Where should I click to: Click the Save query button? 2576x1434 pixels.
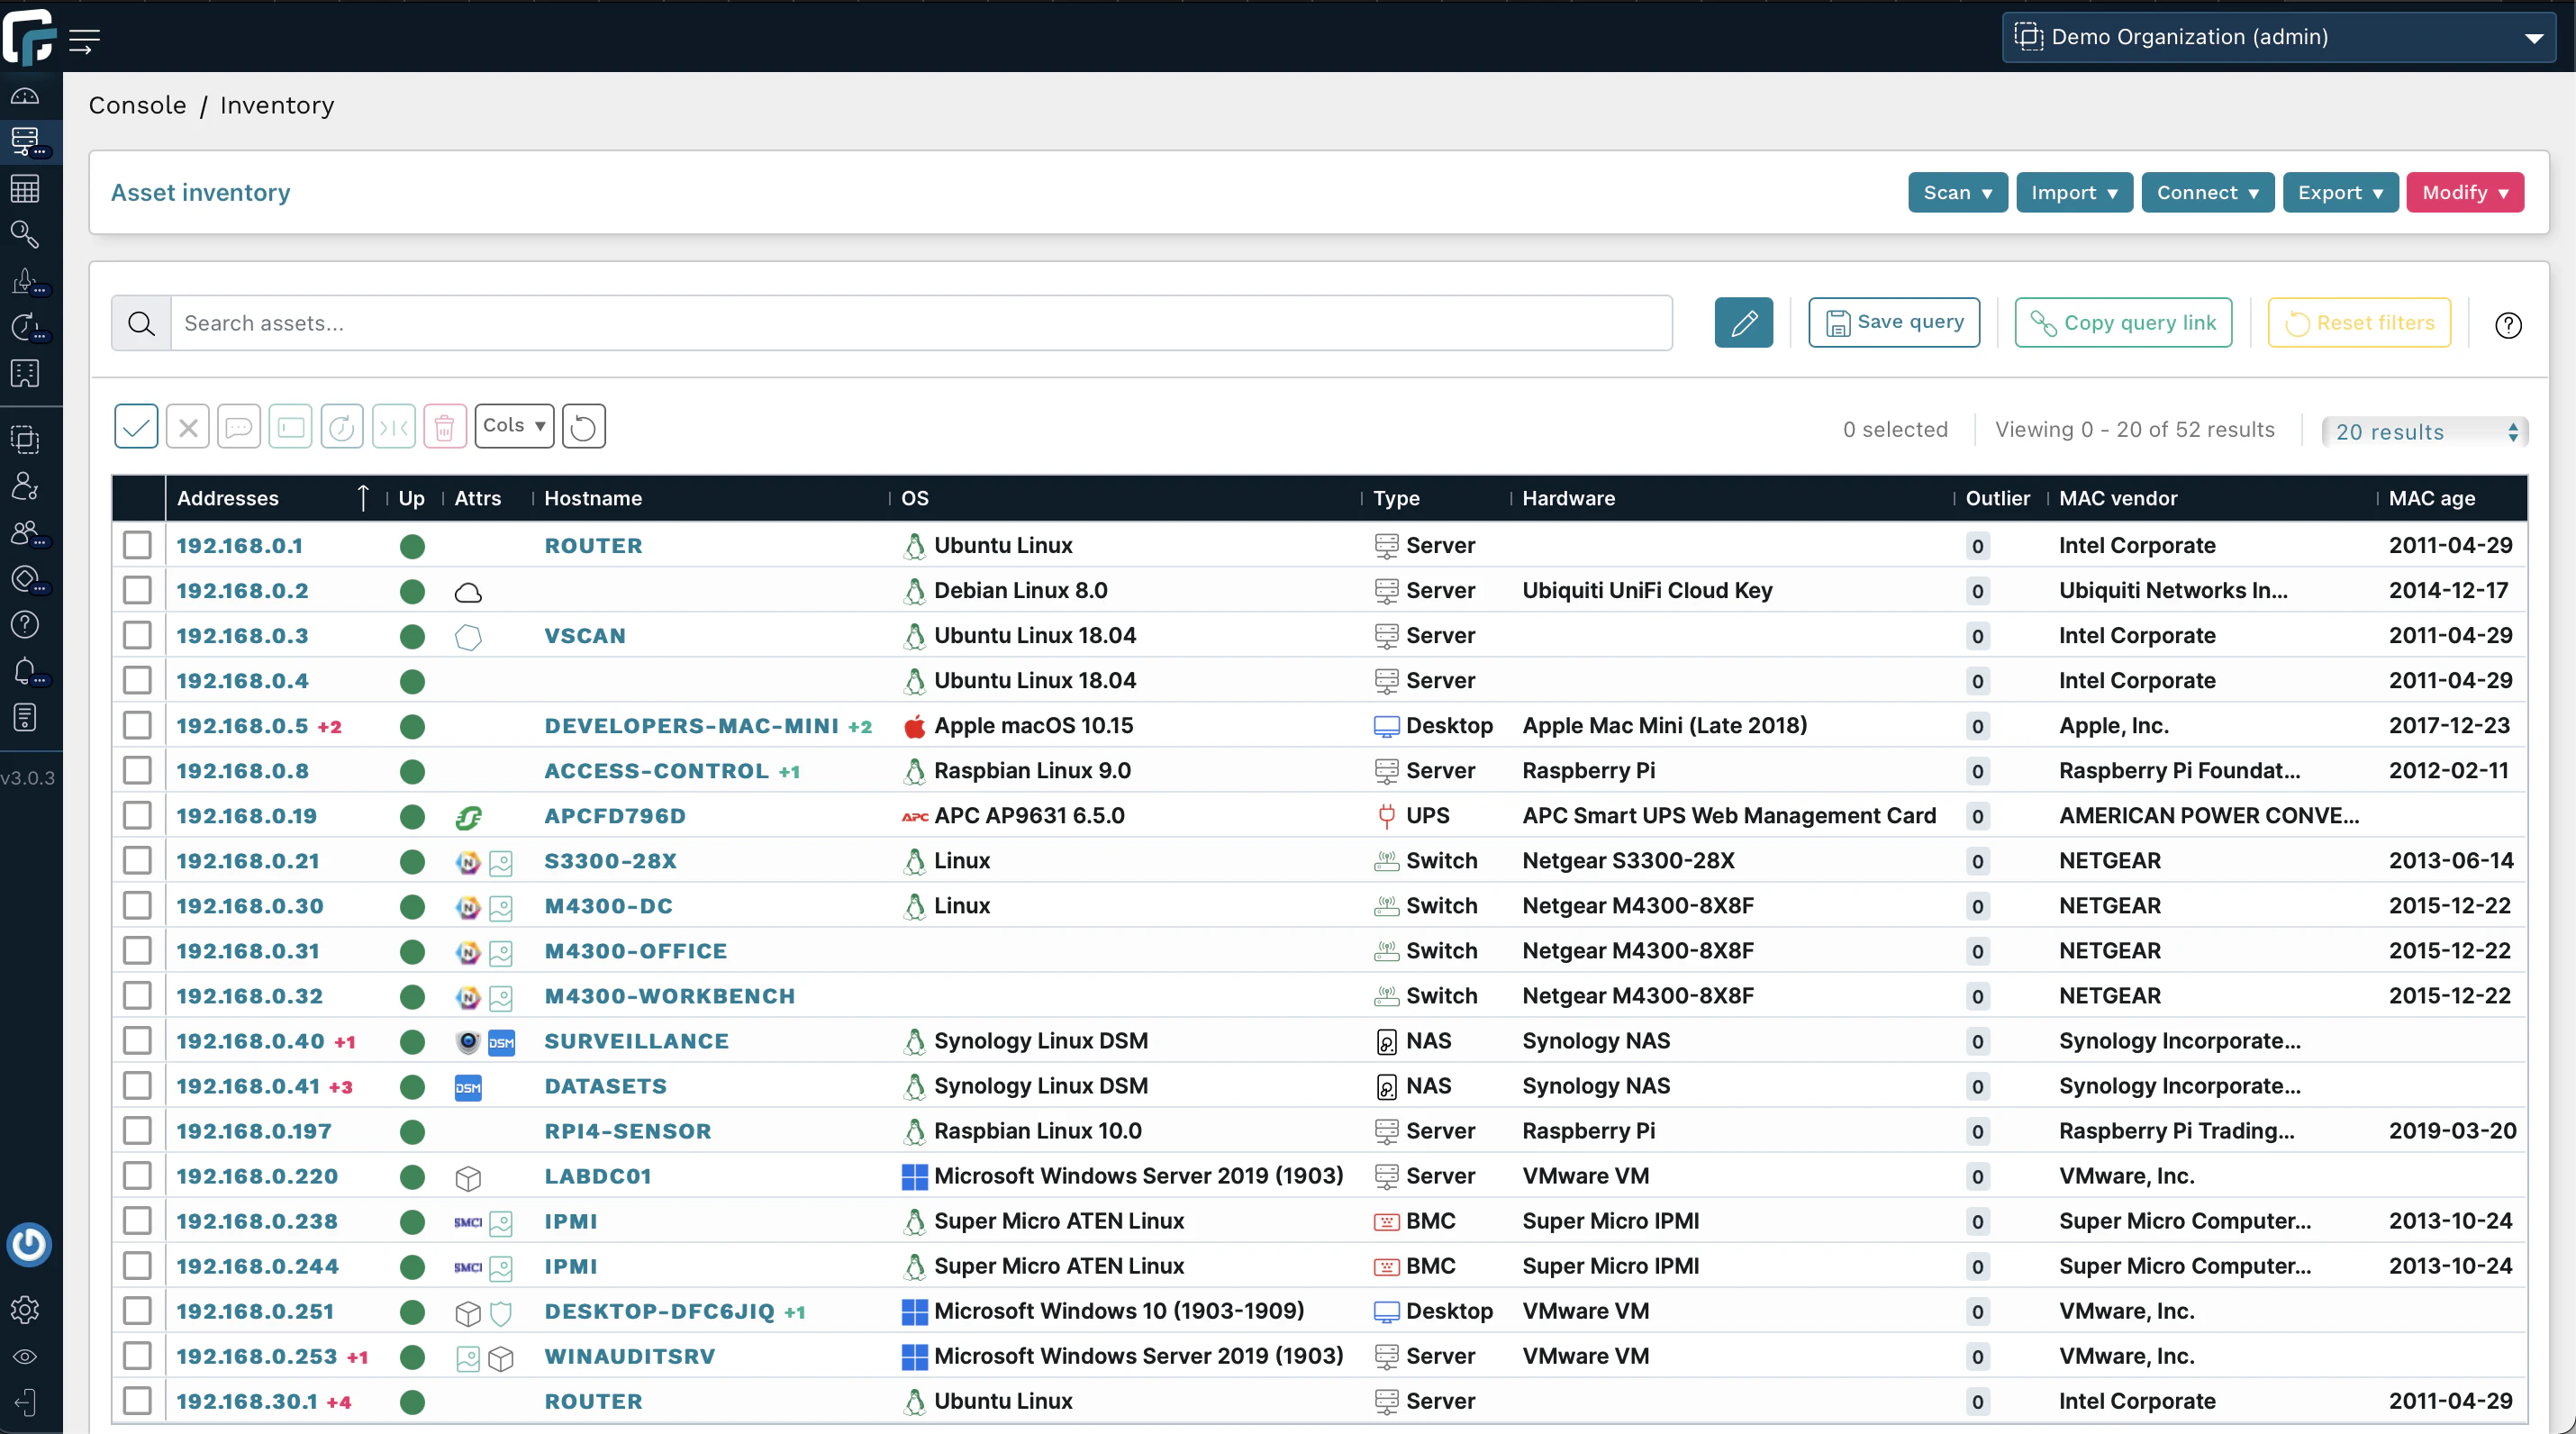coord(1893,322)
